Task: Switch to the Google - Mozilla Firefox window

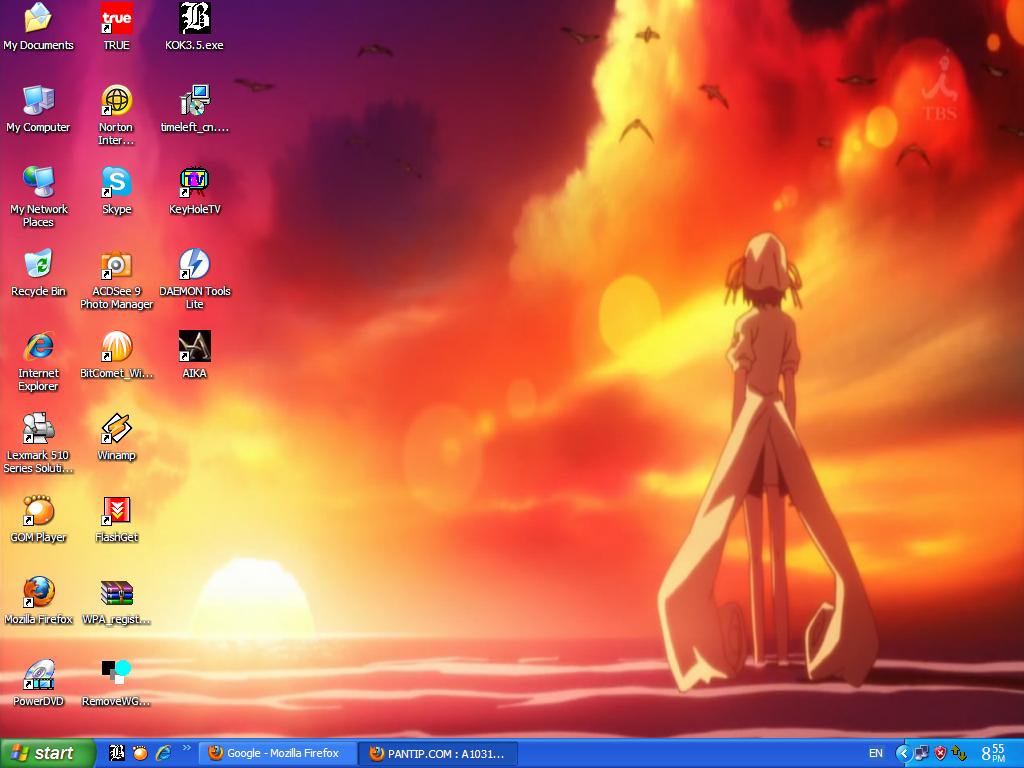Action: (278, 753)
